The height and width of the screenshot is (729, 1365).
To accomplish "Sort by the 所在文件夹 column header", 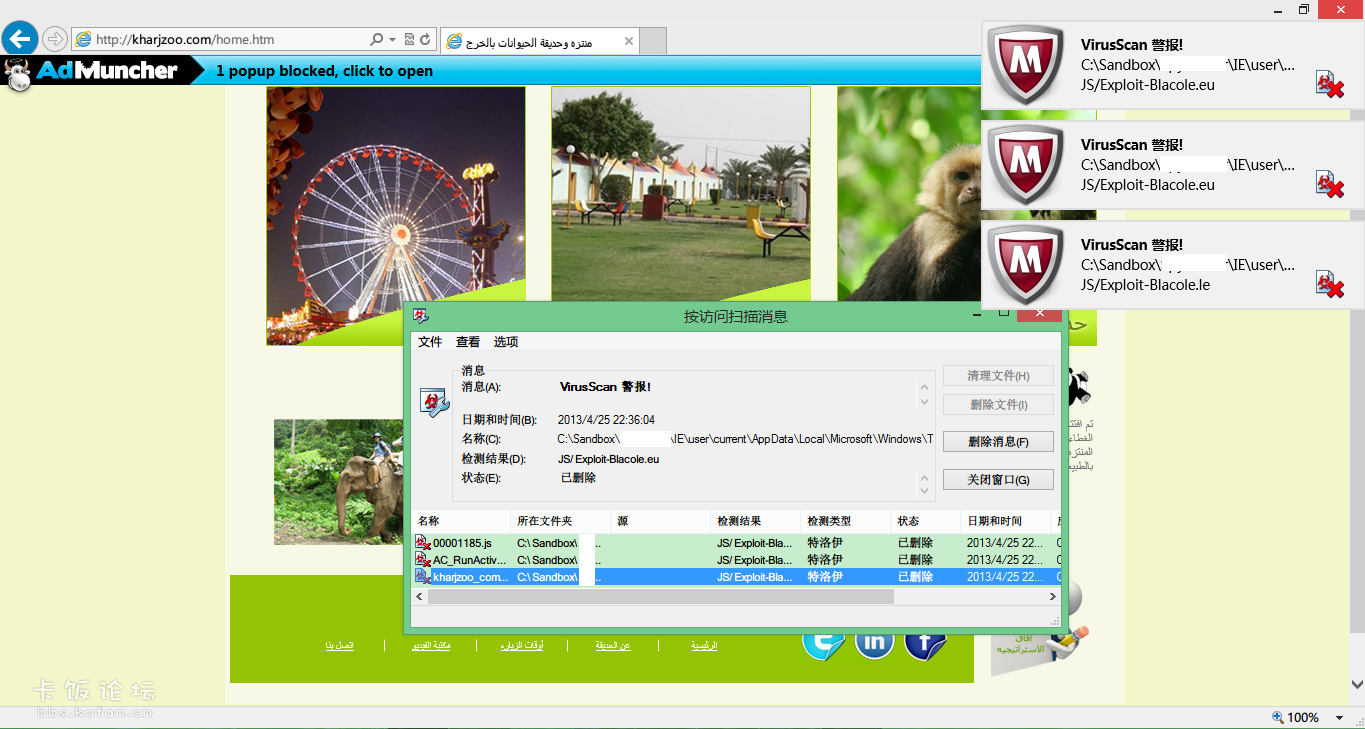I will click(x=560, y=521).
